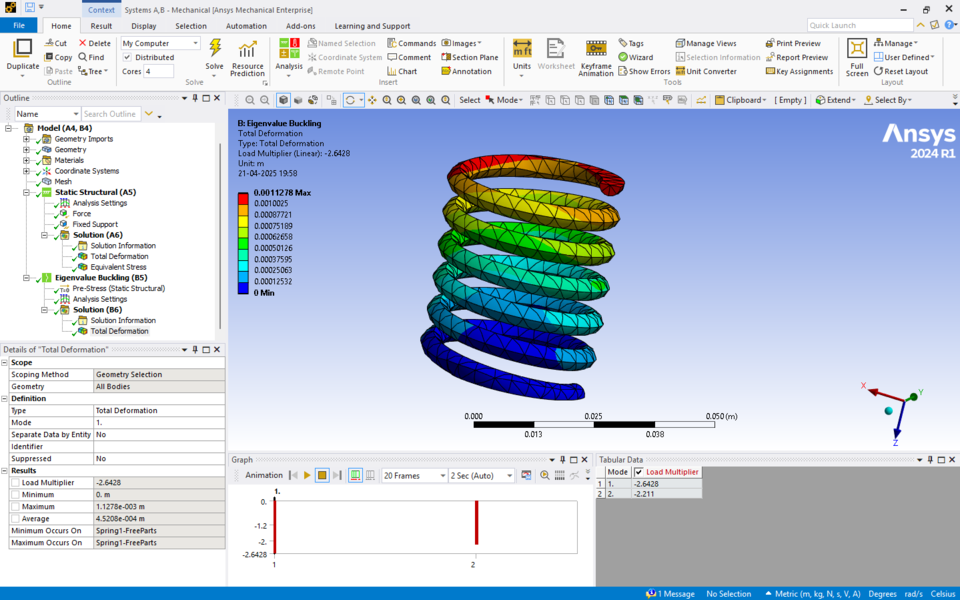The height and width of the screenshot is (600, 960).
Task: Click the Solve lightning icon
Action: pos(217,48)
